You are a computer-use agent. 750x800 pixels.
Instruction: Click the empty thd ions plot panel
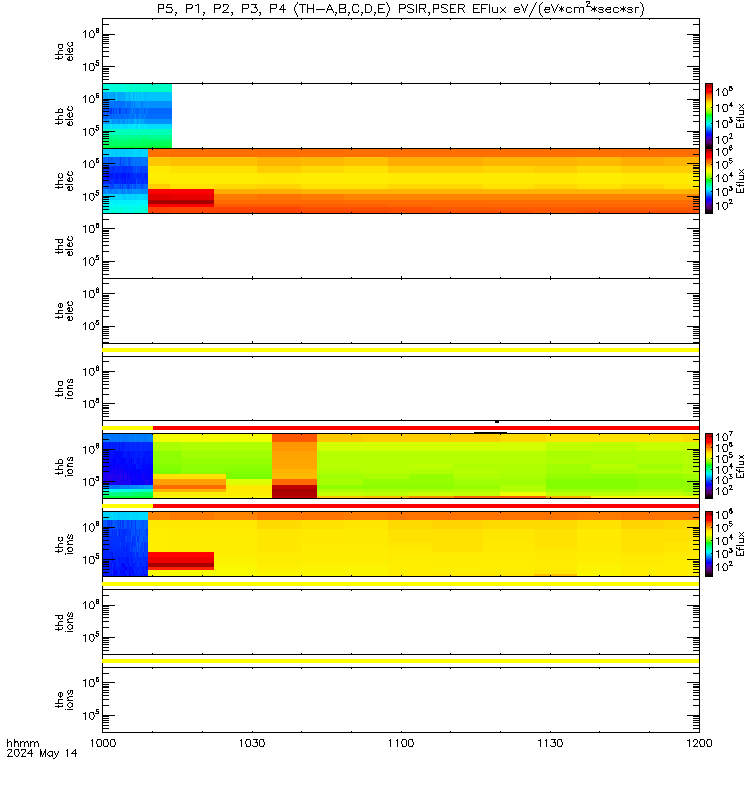(x=401, y=622)
